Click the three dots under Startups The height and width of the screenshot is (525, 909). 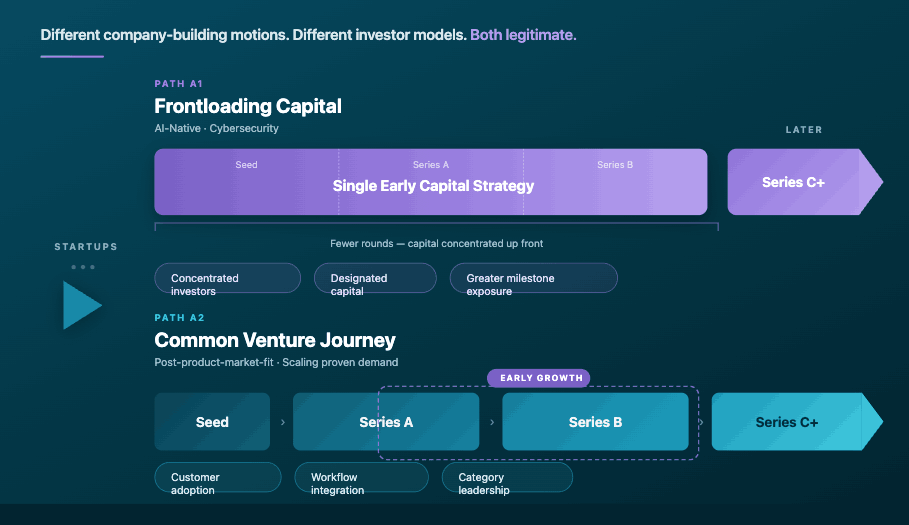[x=83, y=267]
